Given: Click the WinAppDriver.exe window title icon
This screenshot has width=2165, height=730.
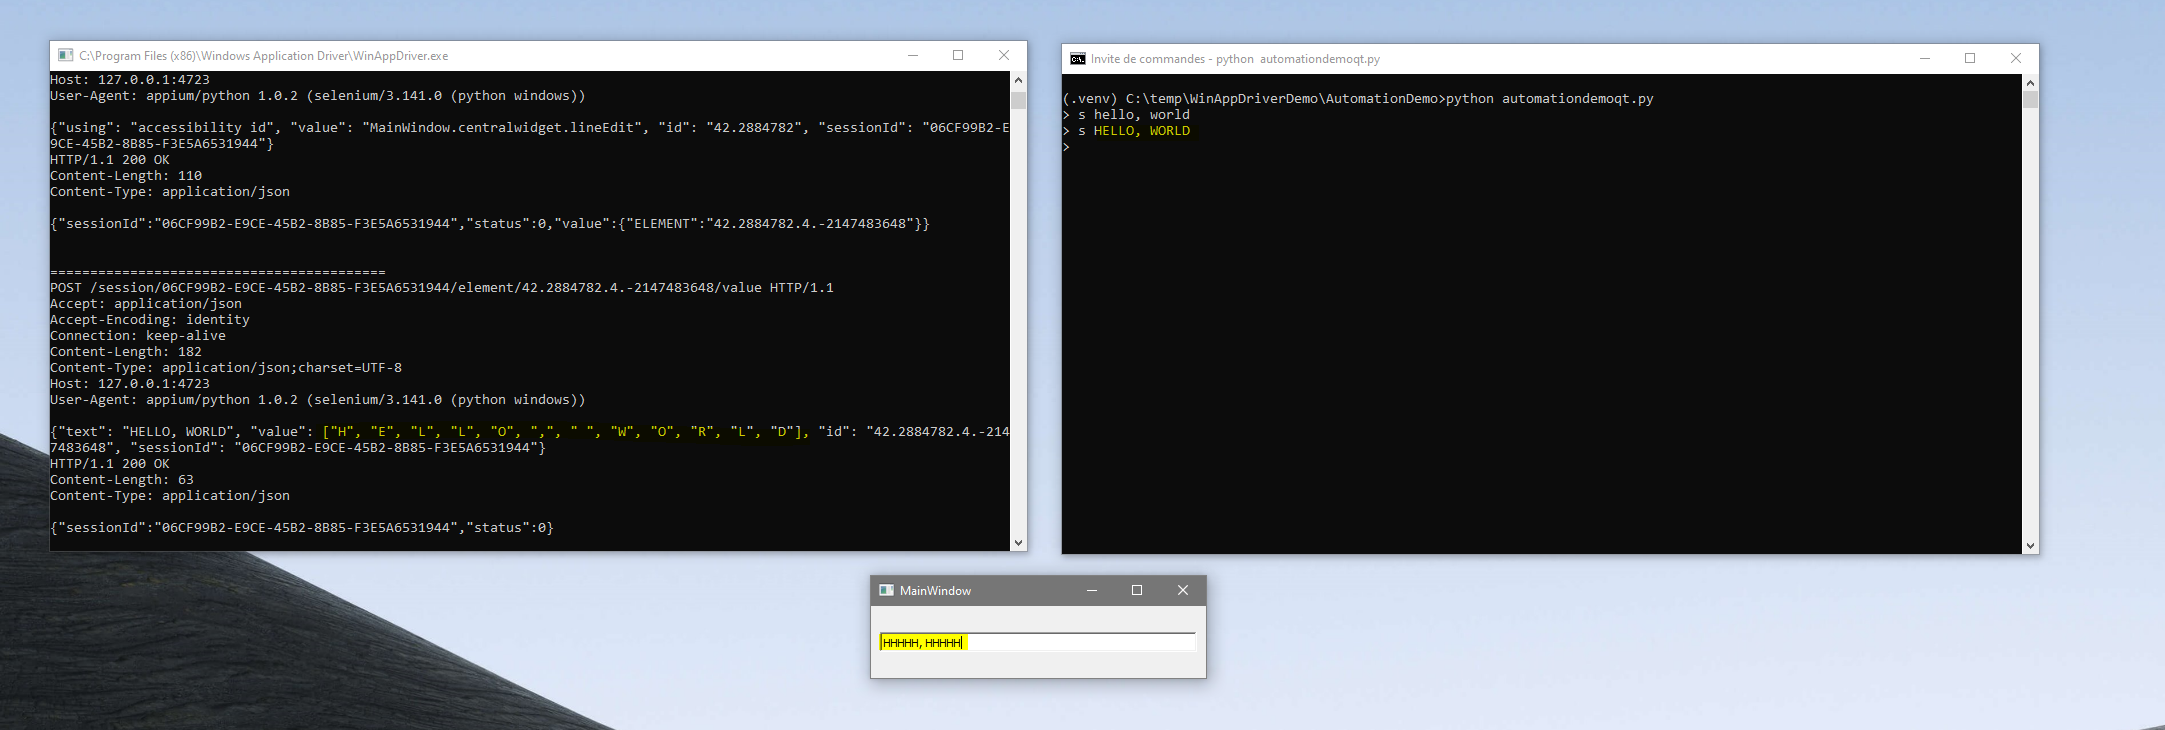Looking at the screenshot, I should click(x=65, y=56).
